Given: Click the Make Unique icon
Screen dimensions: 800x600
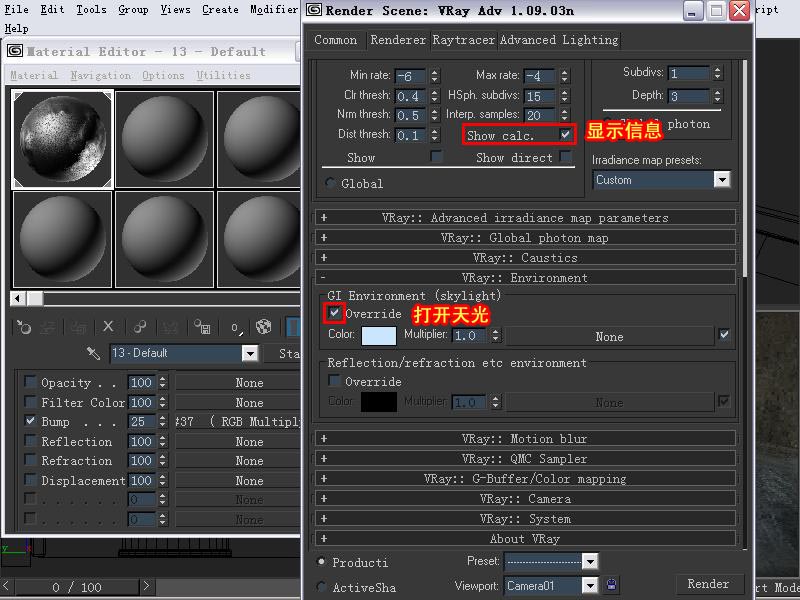Looking at the screenshot, I should 169,327.
